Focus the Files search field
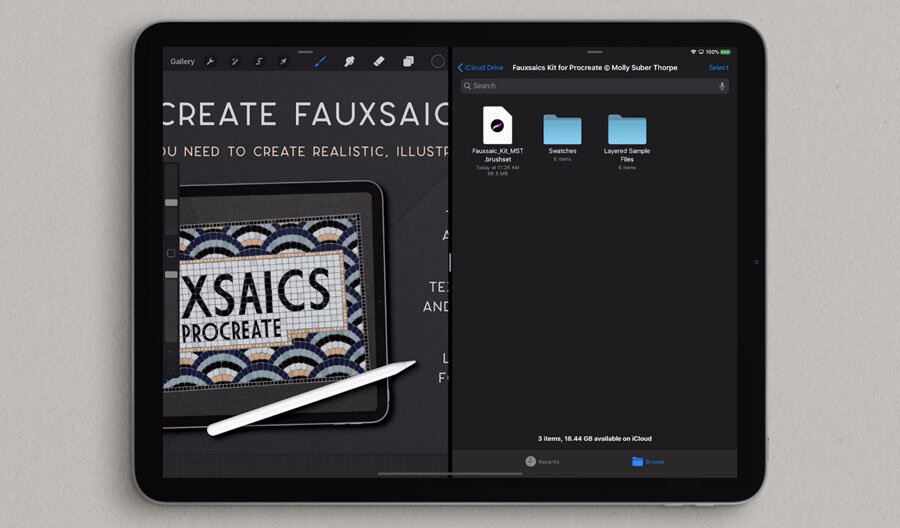900x528 pixels. [590, 86]
